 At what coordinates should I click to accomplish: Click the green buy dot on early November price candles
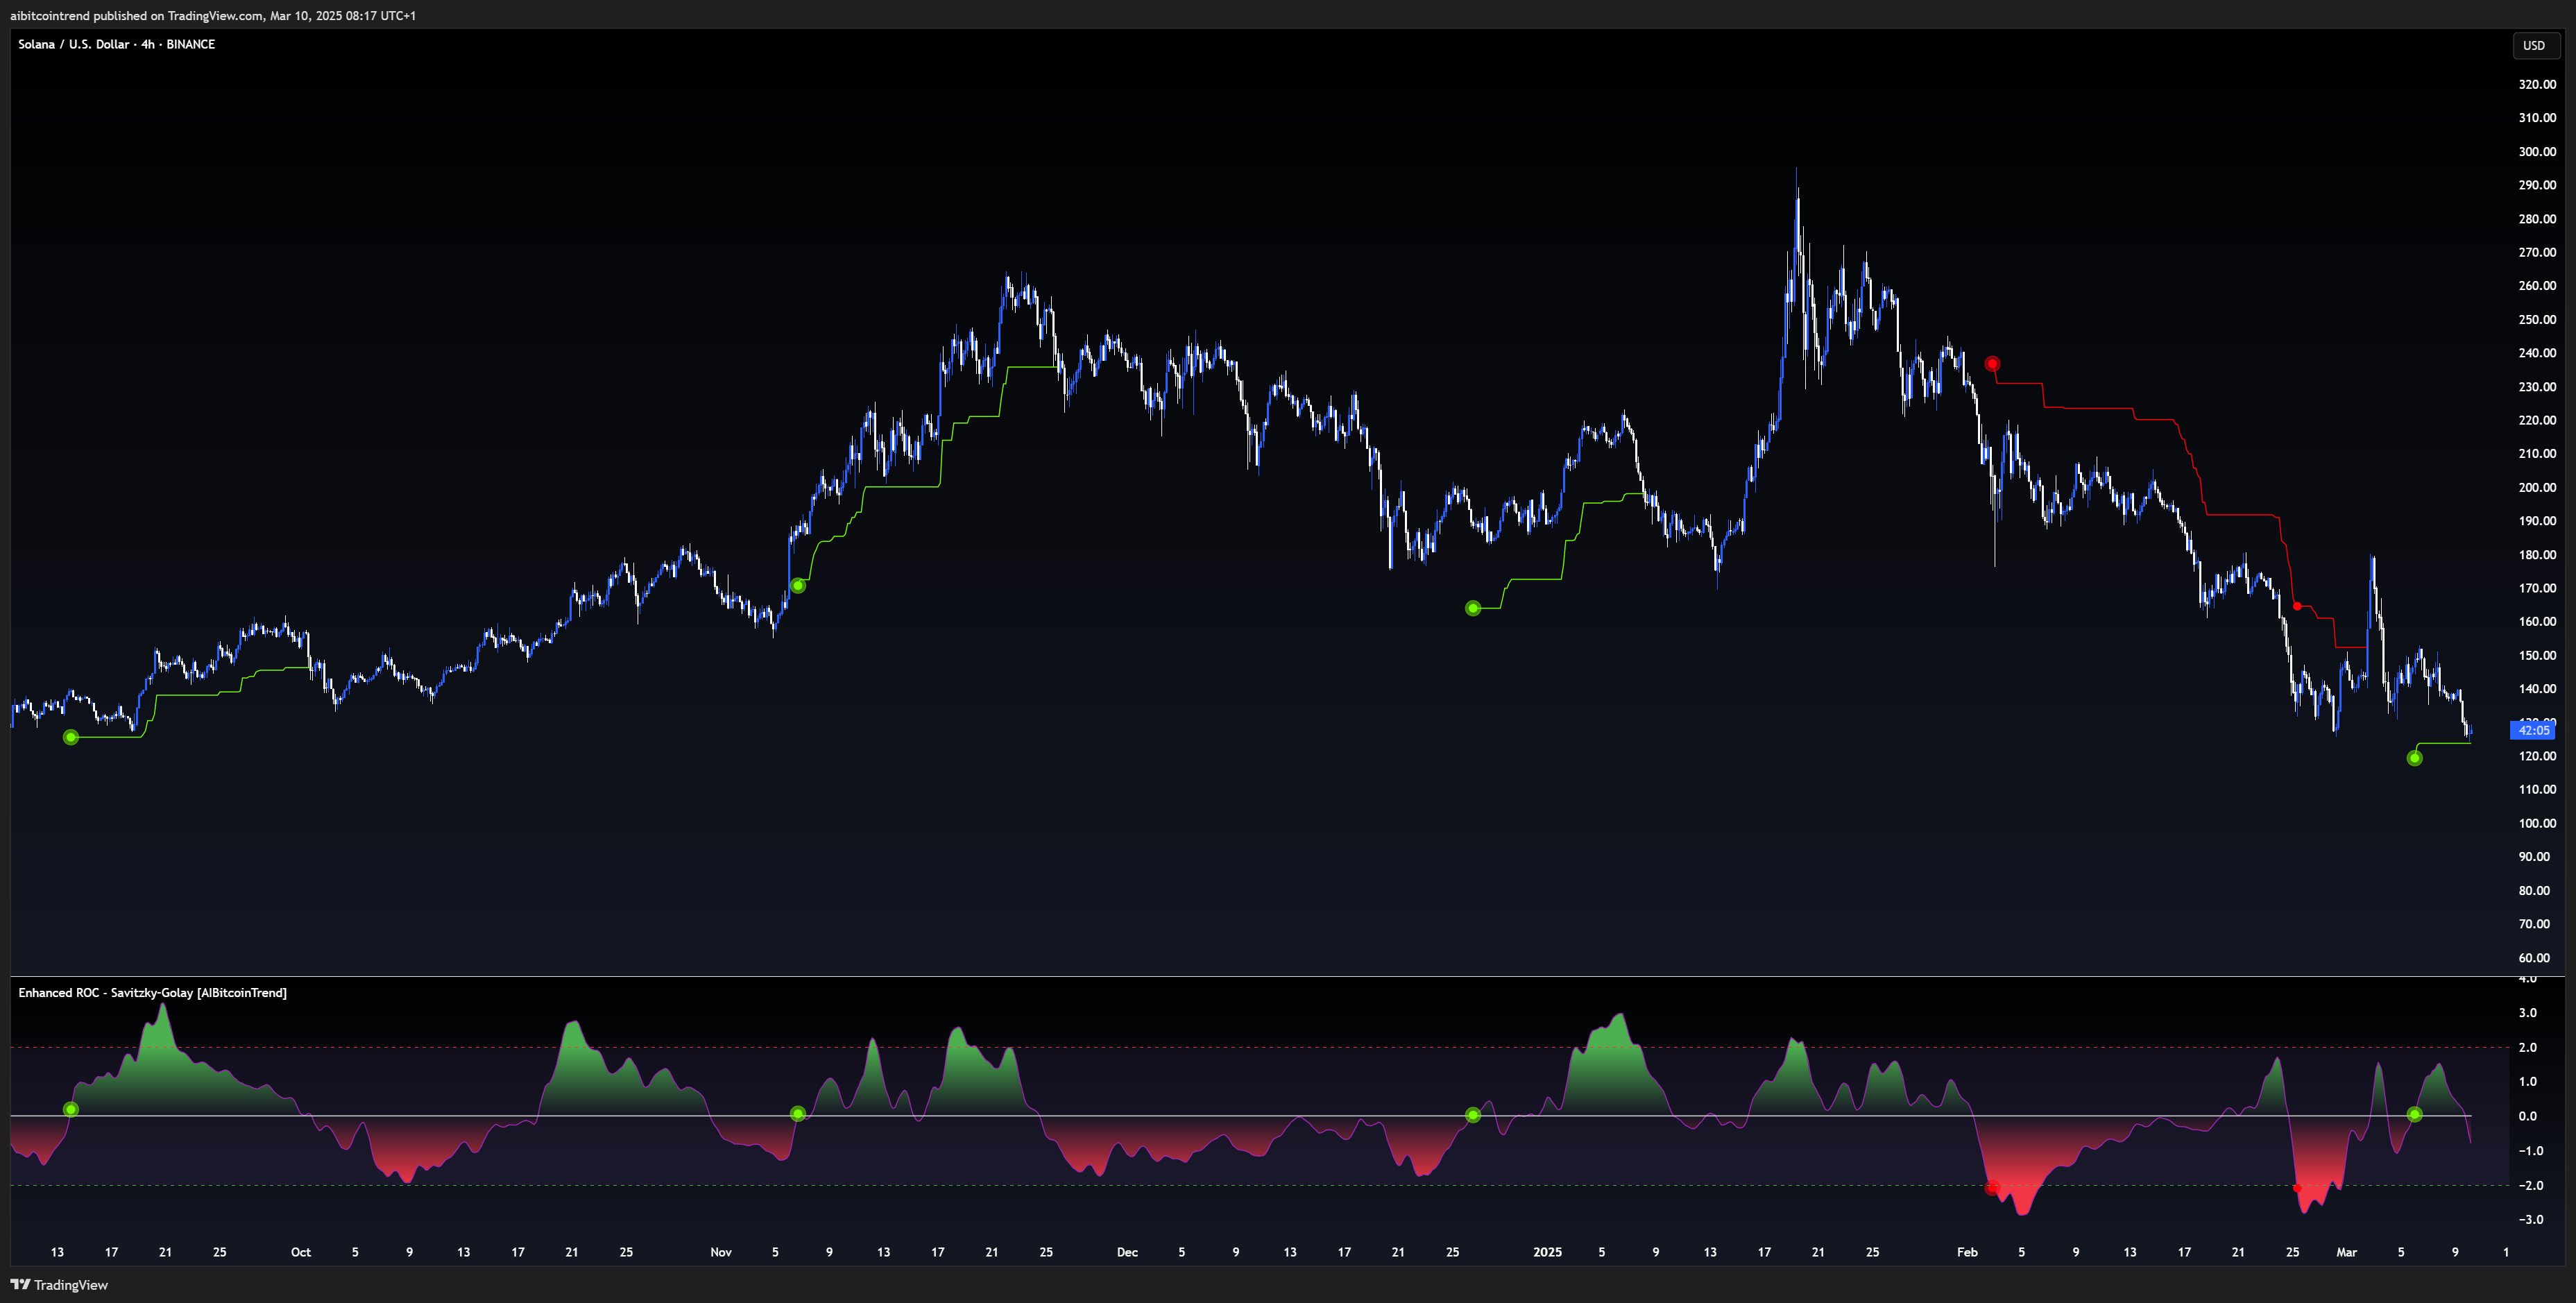tap(797, 586)
